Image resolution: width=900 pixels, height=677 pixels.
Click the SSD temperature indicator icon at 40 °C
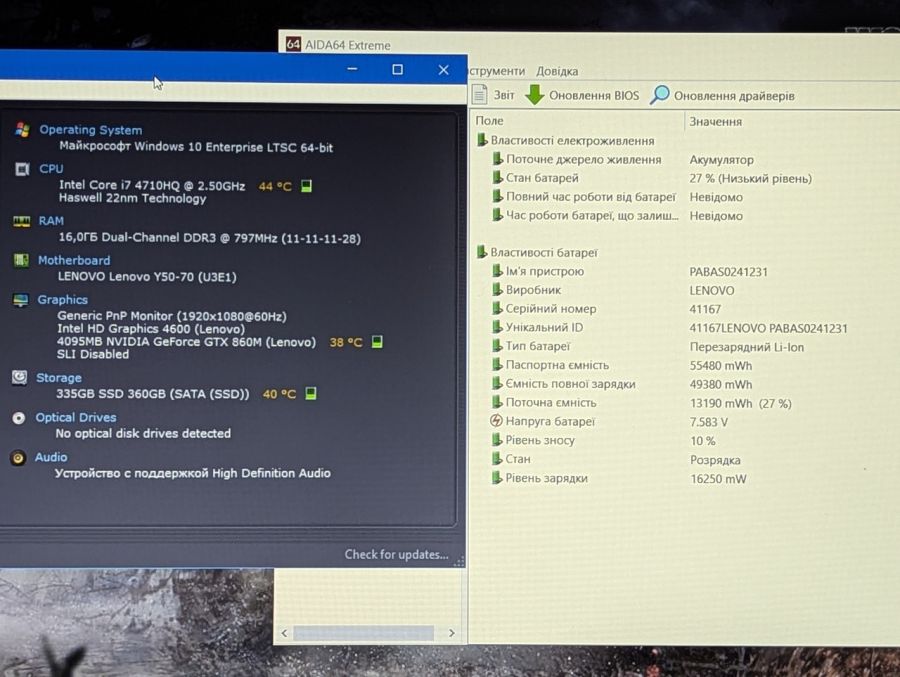[311, 393]
